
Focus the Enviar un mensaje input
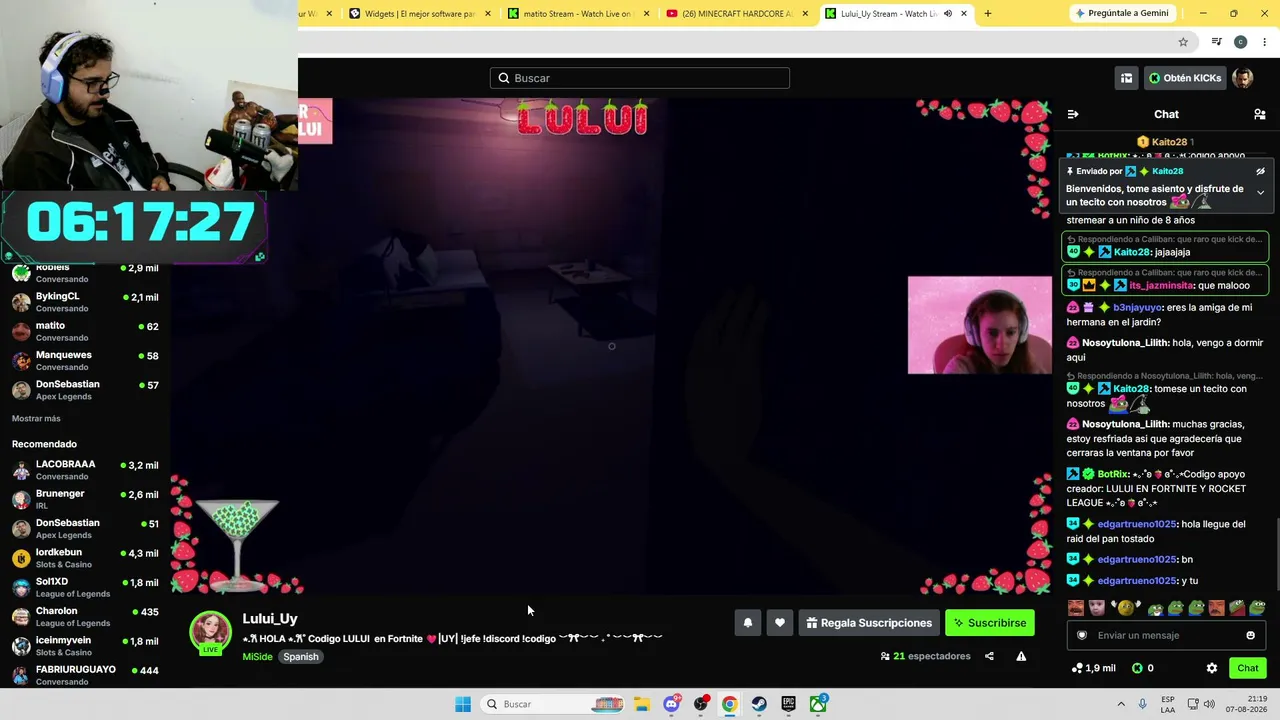click(1166, 635)
